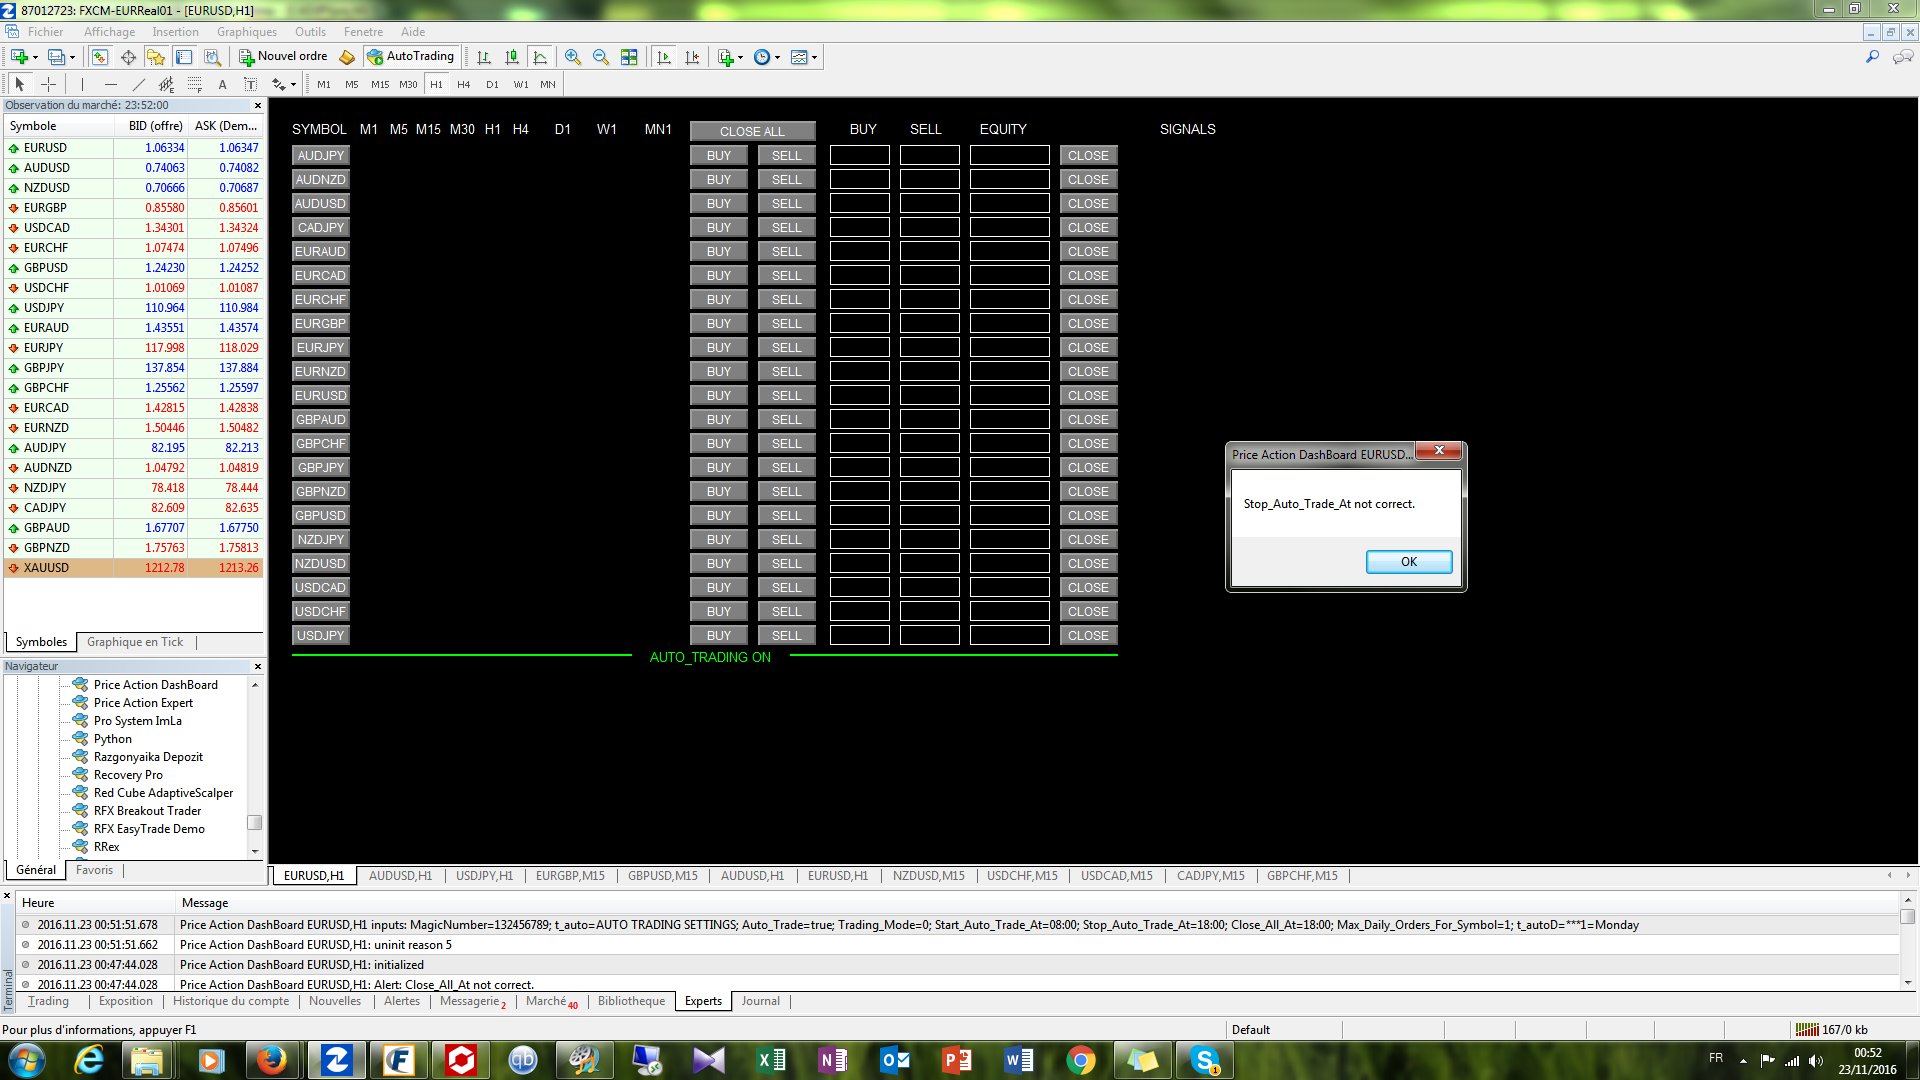This screenshot has height=1080, width=1920.
Task: Open the periodicity clock dropdown
Action: (x=777, y=57)
